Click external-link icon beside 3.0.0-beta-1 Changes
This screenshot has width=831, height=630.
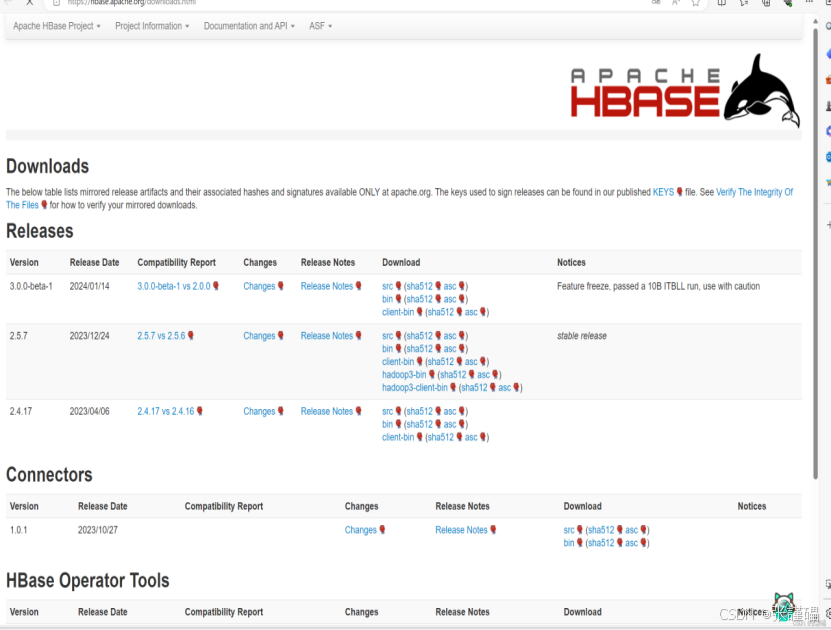point(281,286)
